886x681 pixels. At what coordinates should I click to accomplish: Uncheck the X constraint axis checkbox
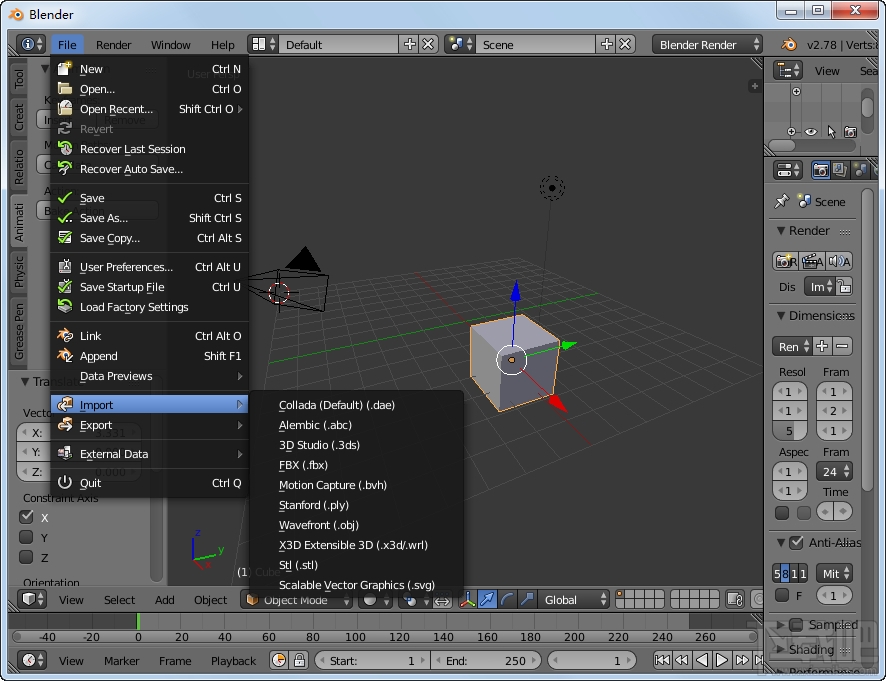pyautogui.click(x=25, y=518)
